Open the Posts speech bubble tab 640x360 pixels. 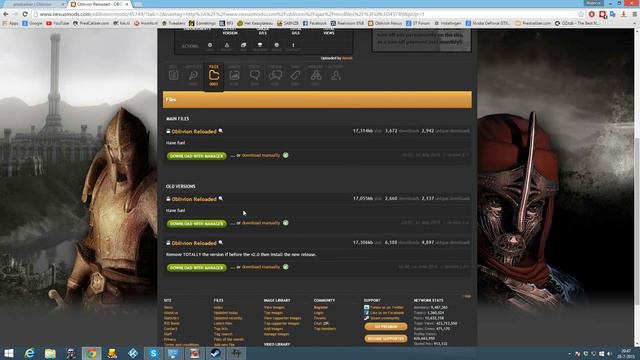pos(254,75)
